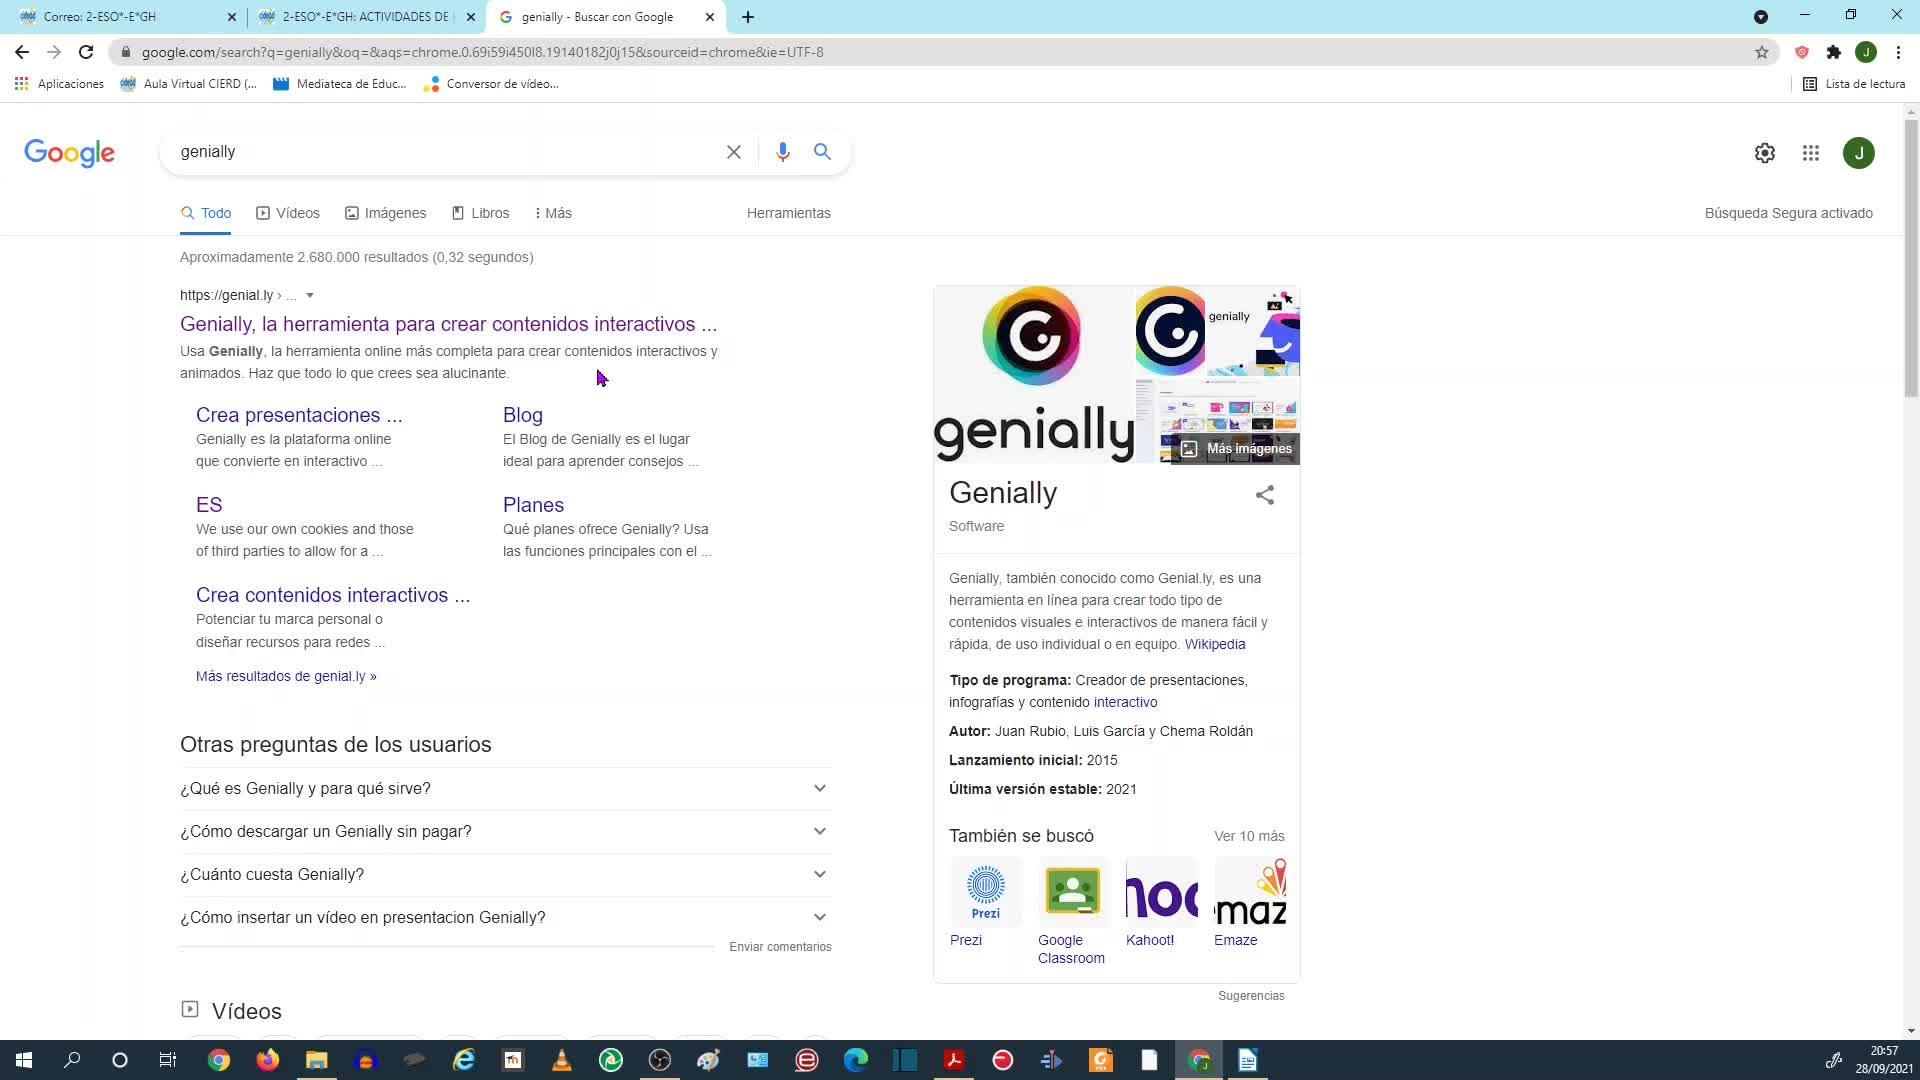Open "Más imágenes" thumbnail overlay
Screen dimensions: 1920x1080
[x=1236, y=449]
